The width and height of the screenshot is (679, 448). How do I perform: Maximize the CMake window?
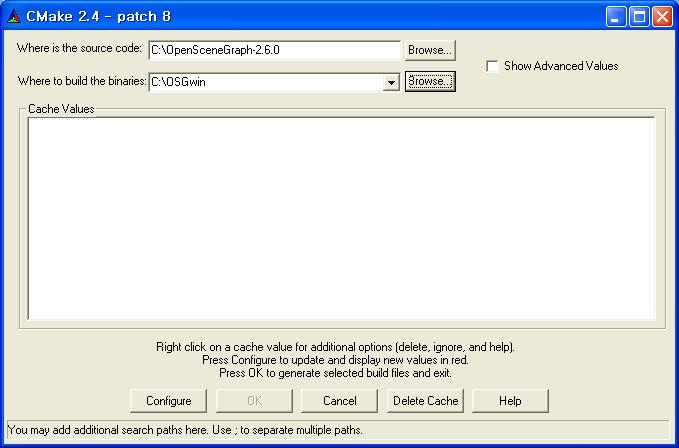[639, 17]
